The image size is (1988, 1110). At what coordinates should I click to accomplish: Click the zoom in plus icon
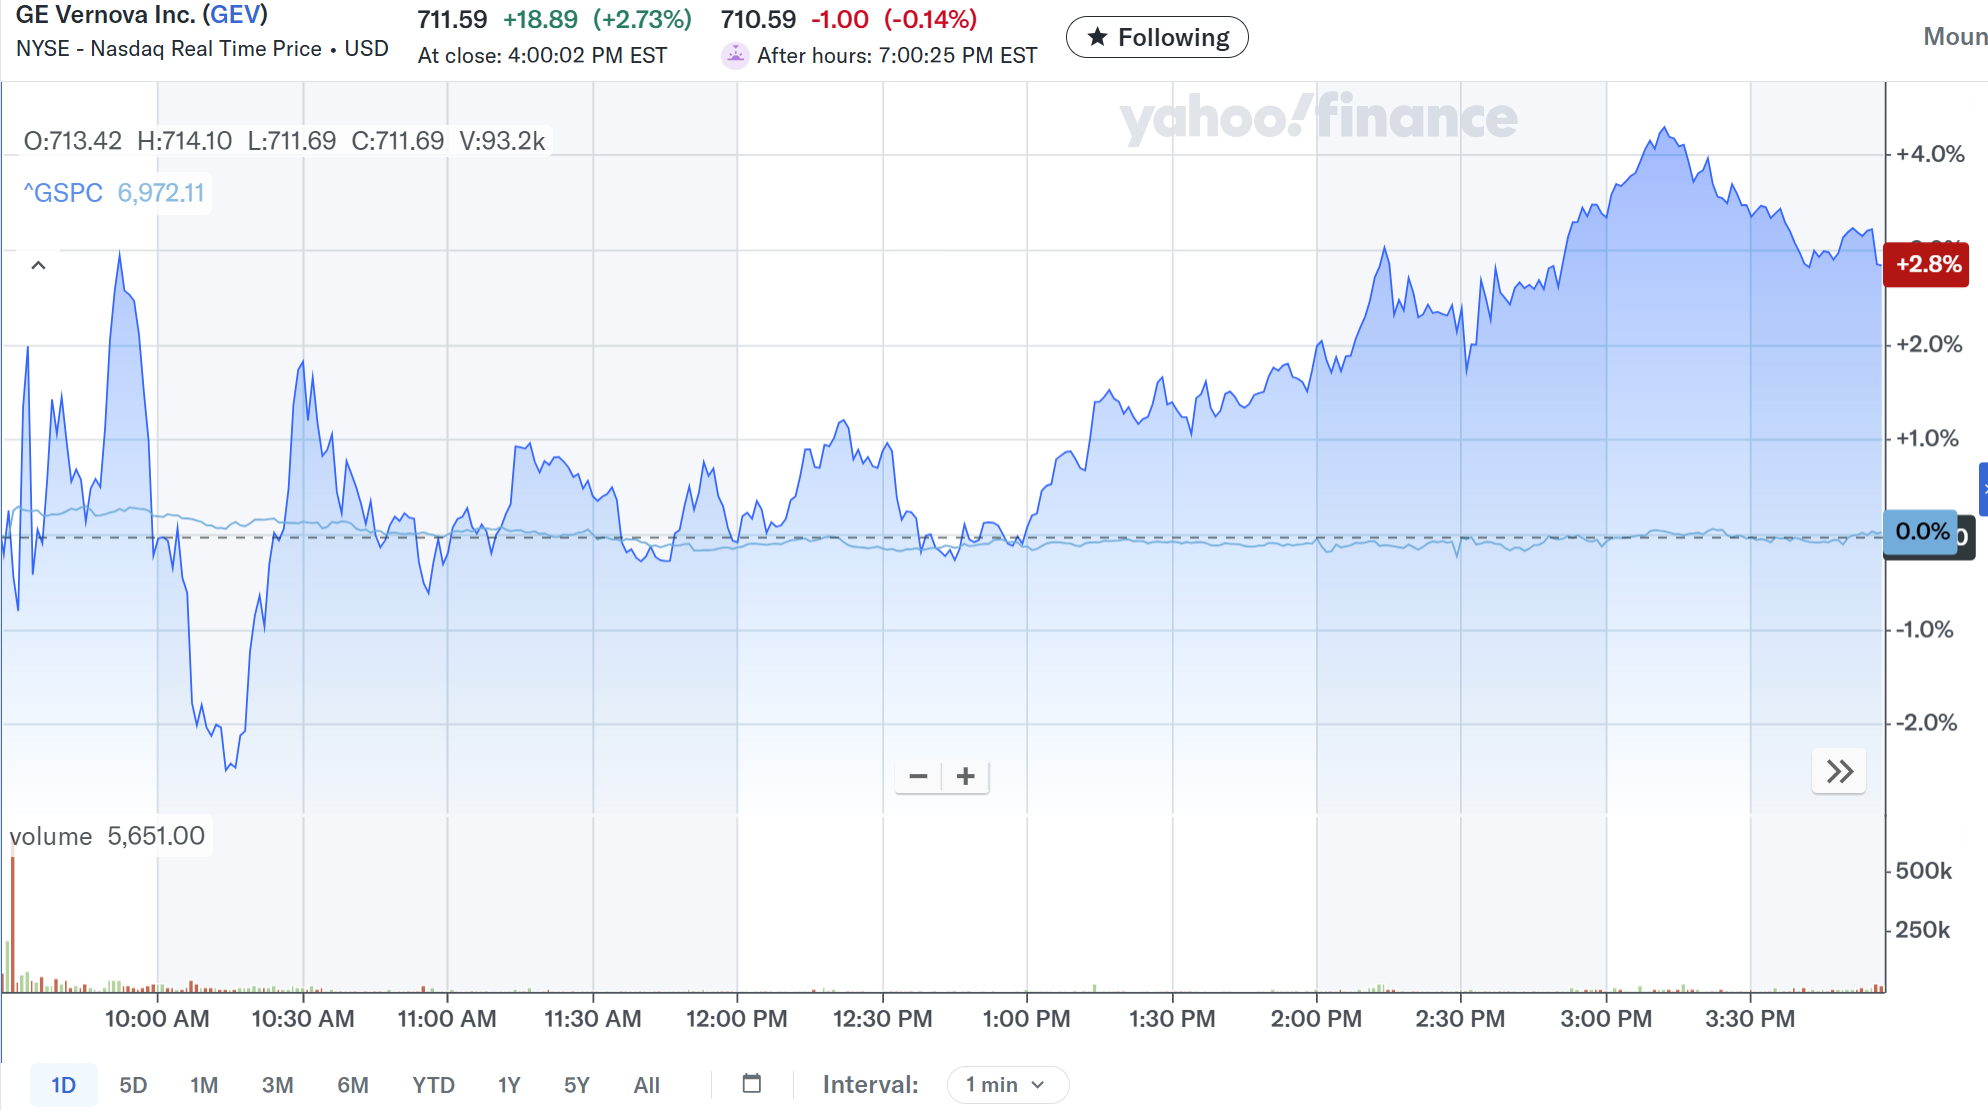point(965,776)
